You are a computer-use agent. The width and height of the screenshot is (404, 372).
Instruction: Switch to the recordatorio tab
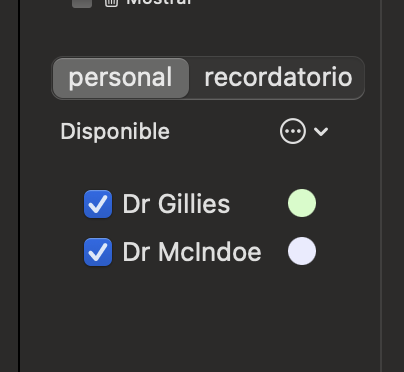[x=278, y=78]
